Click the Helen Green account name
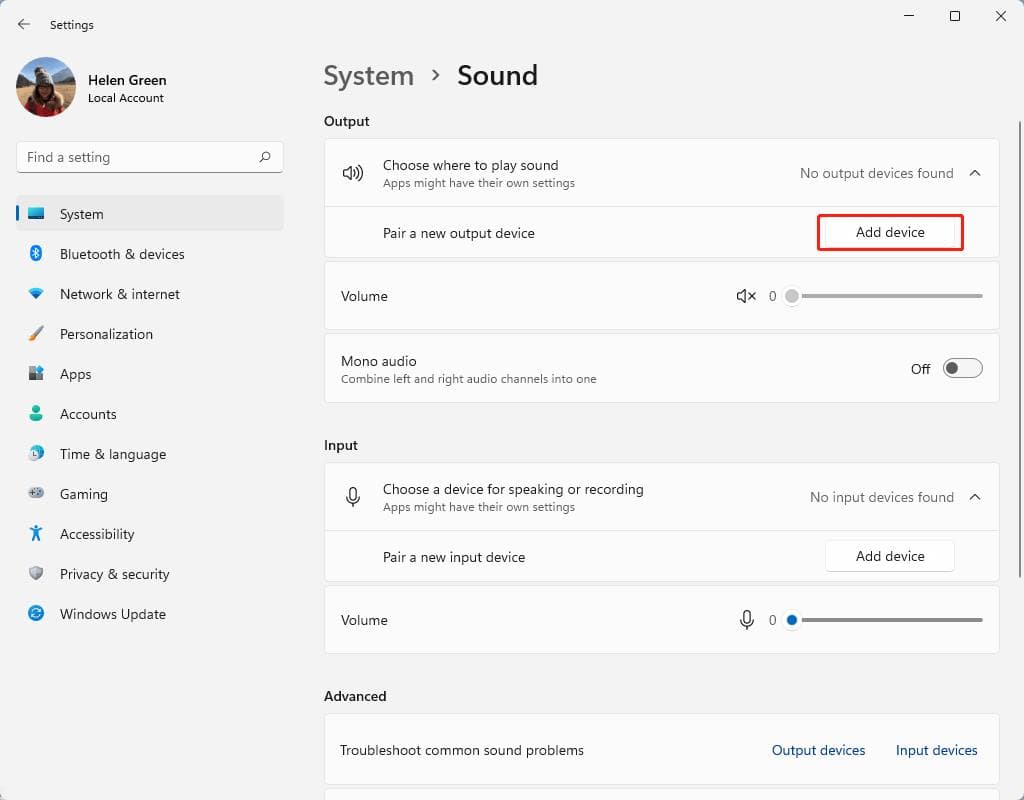1024x800 pixels. click(x=127, y=80)
